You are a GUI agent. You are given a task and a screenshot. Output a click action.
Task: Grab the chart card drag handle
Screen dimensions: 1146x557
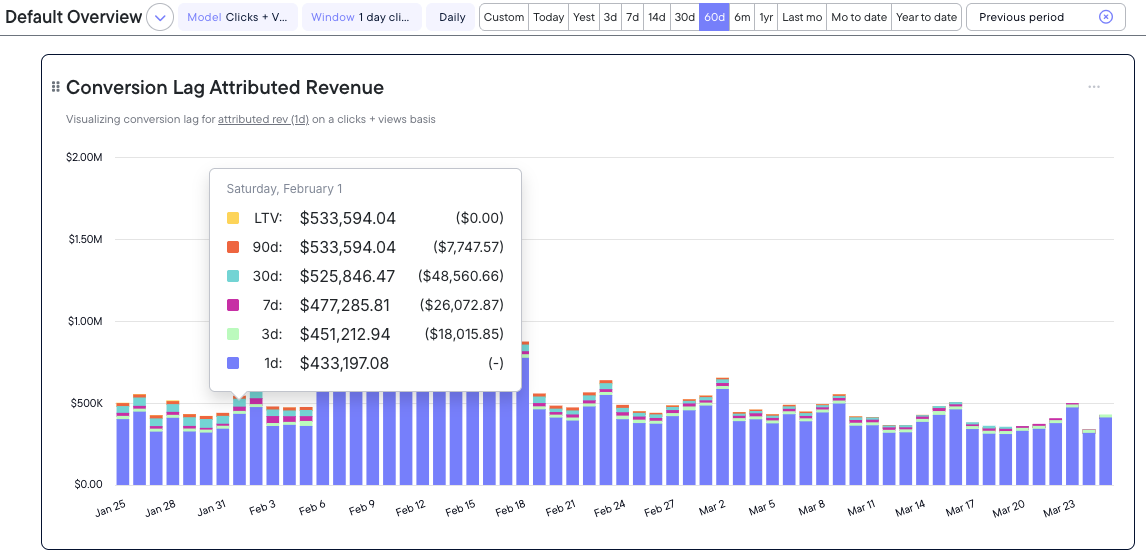pos(56,87)
